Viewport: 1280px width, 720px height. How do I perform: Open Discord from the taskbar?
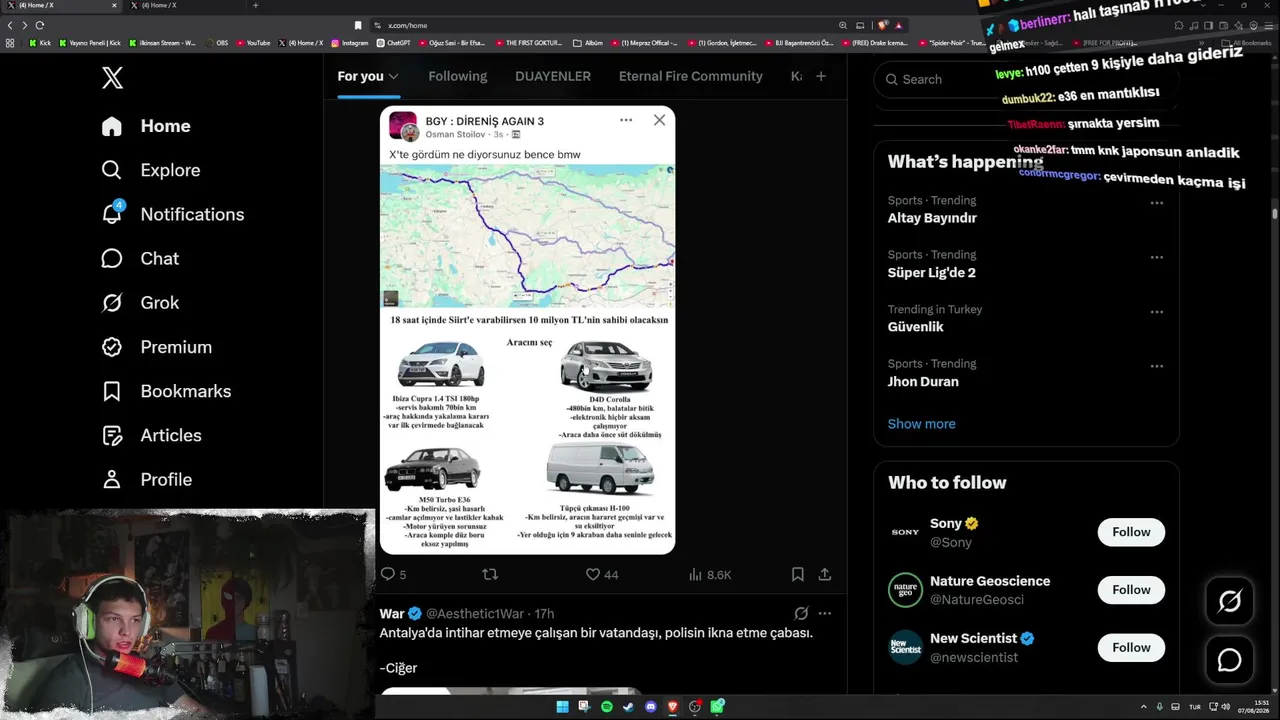click(x=651, y=707)
